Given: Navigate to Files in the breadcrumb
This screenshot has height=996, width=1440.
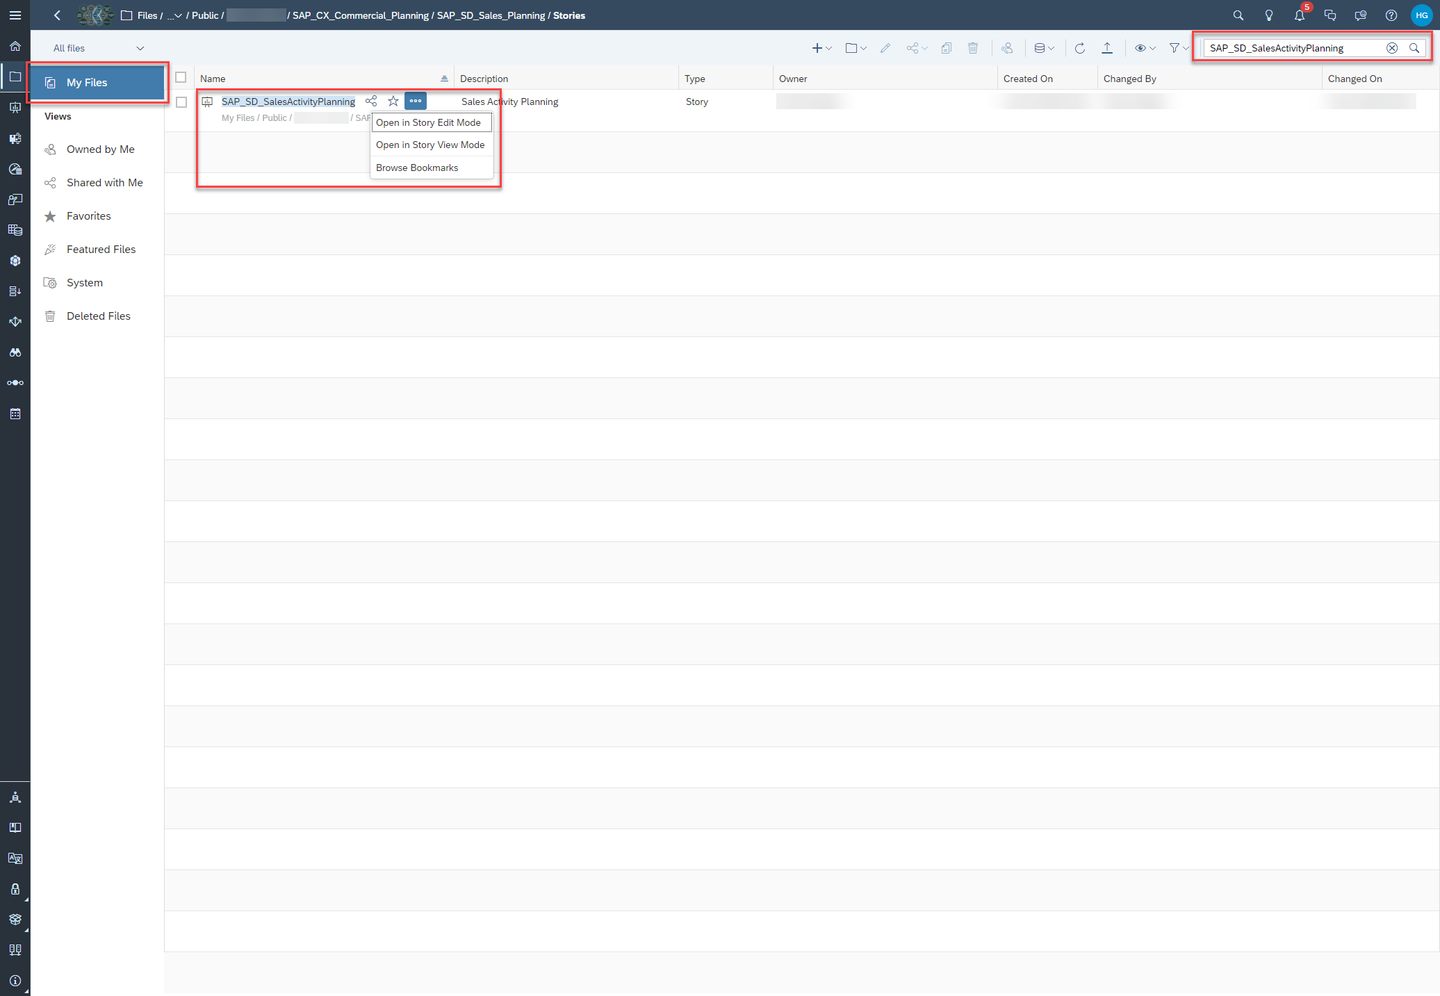Looking at the screenshot, I should 147,15.
